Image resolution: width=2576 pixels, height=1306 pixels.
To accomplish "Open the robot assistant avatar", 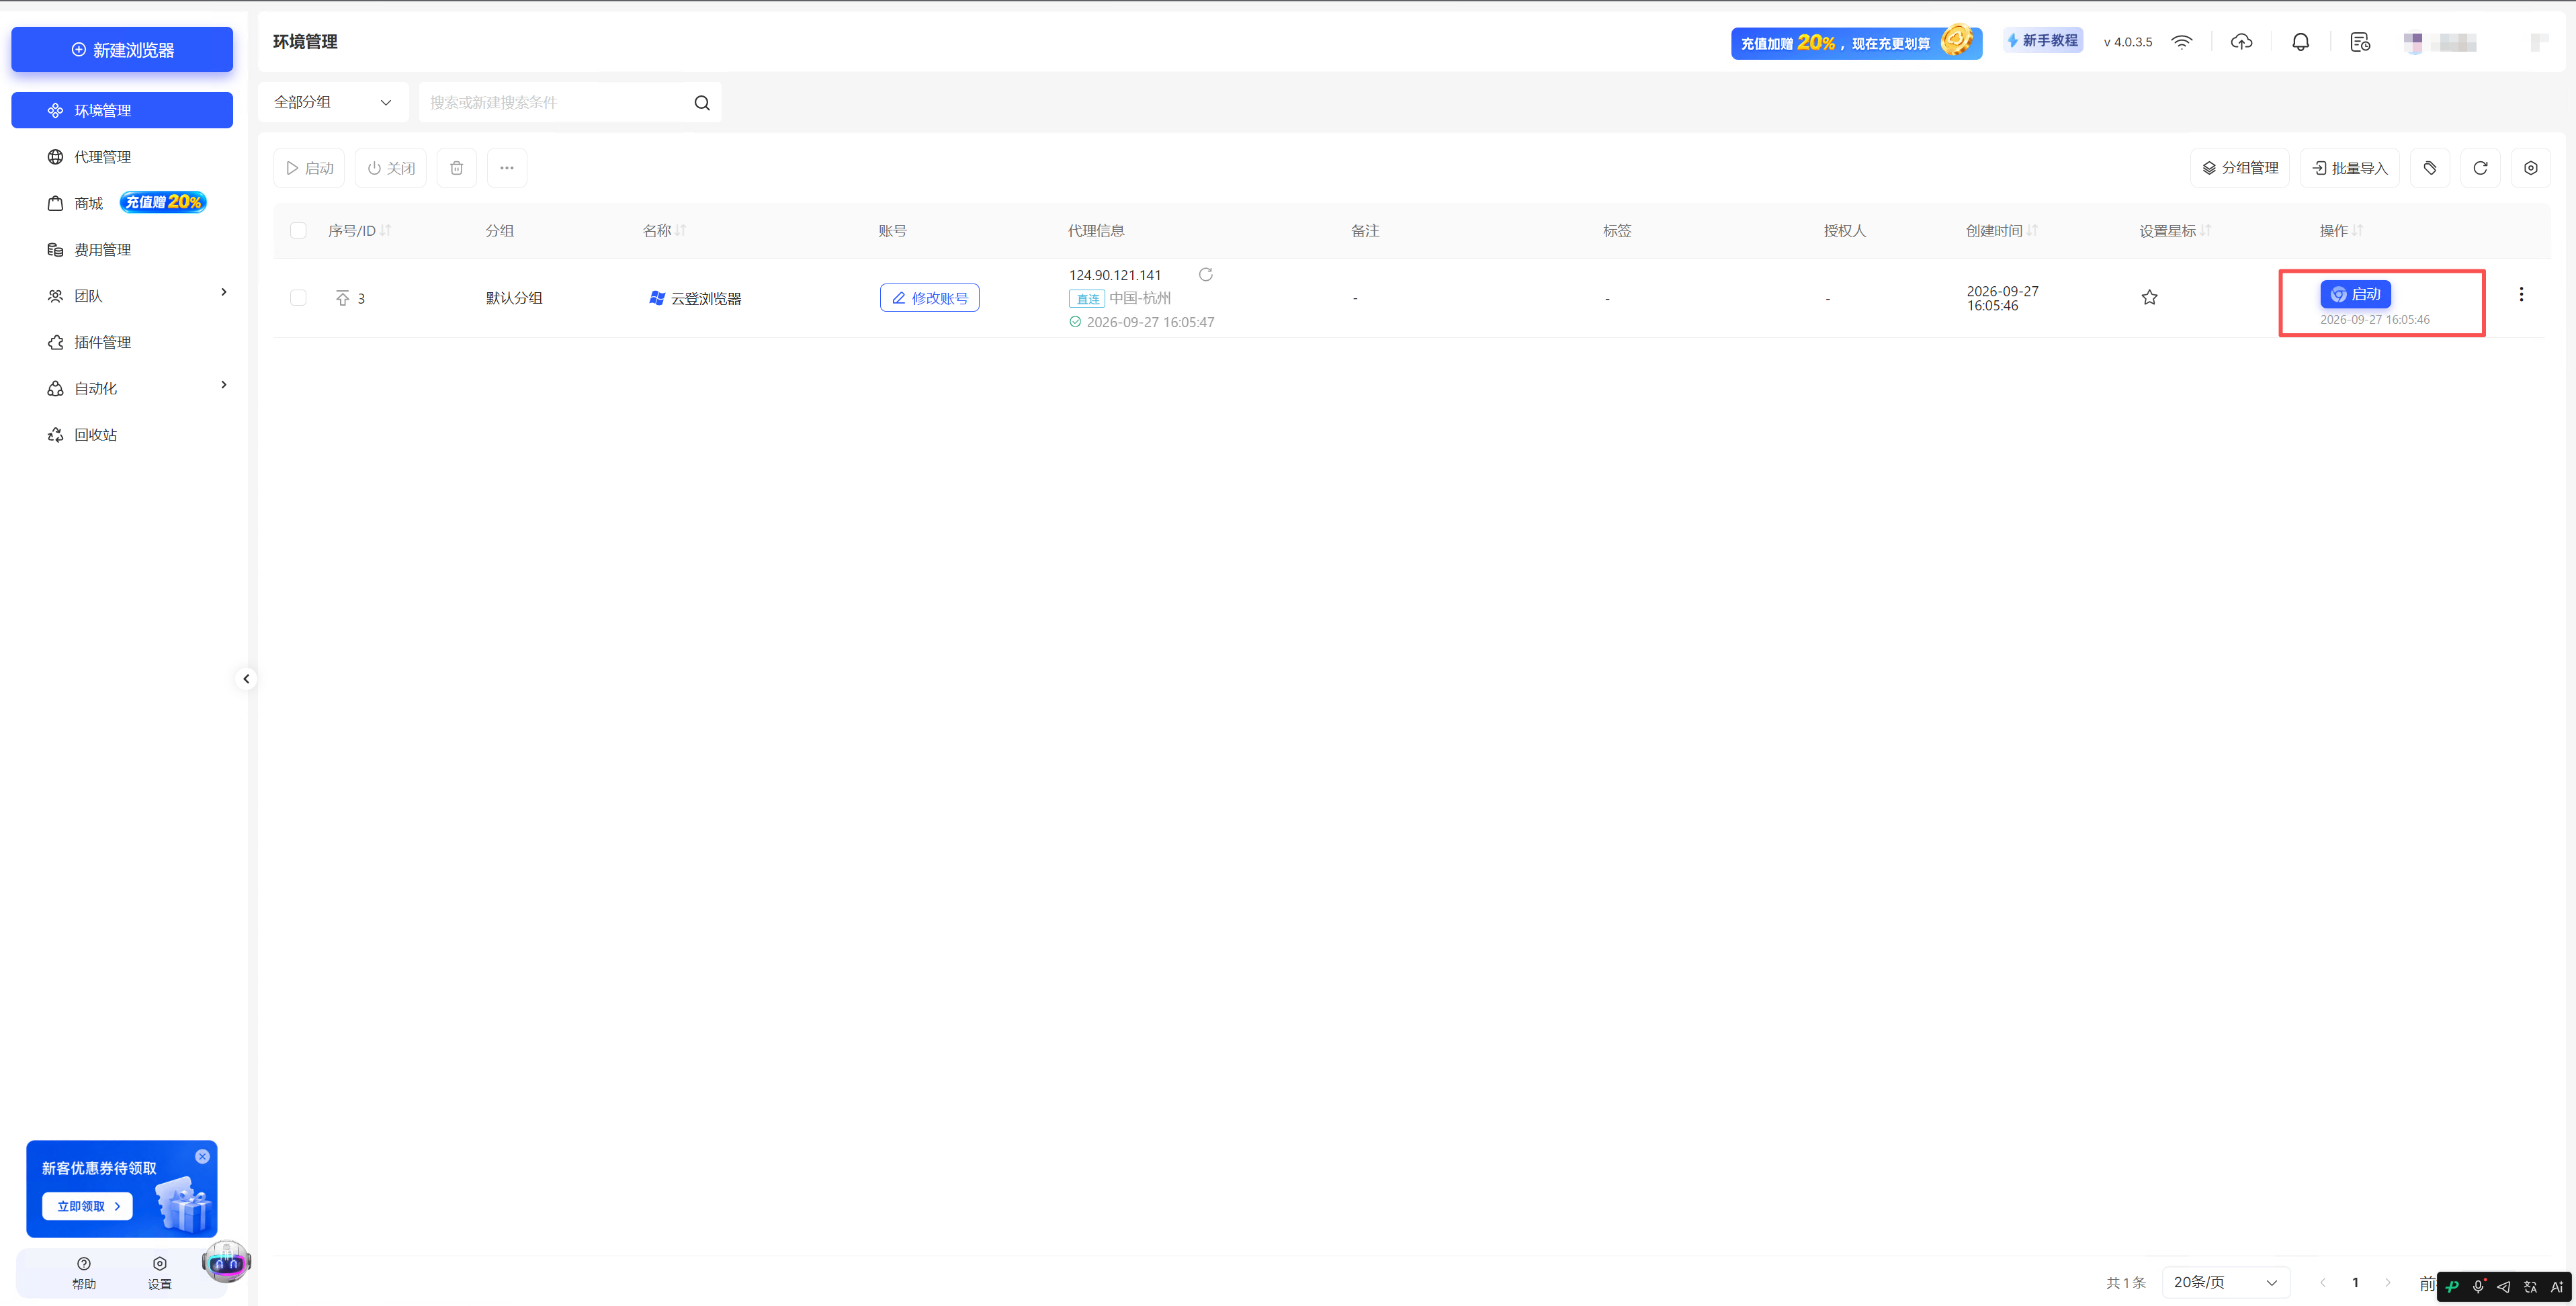I will (x=226, y=1262).
